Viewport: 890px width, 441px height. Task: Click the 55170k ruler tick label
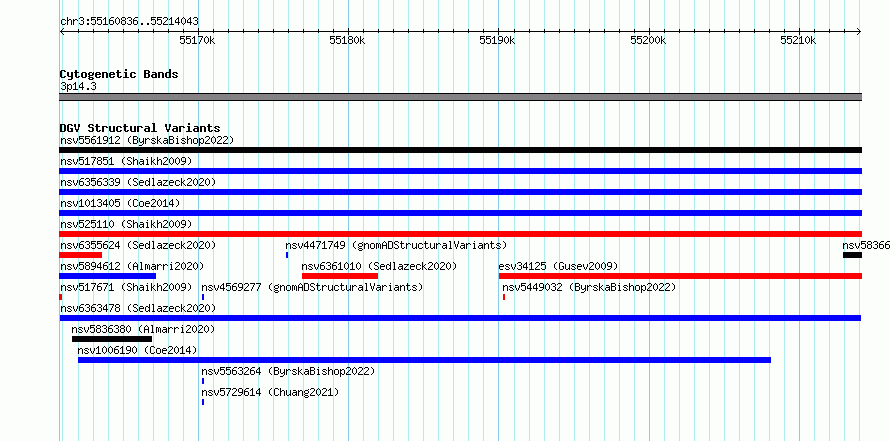pyautogui.click(x=197, y=40)
